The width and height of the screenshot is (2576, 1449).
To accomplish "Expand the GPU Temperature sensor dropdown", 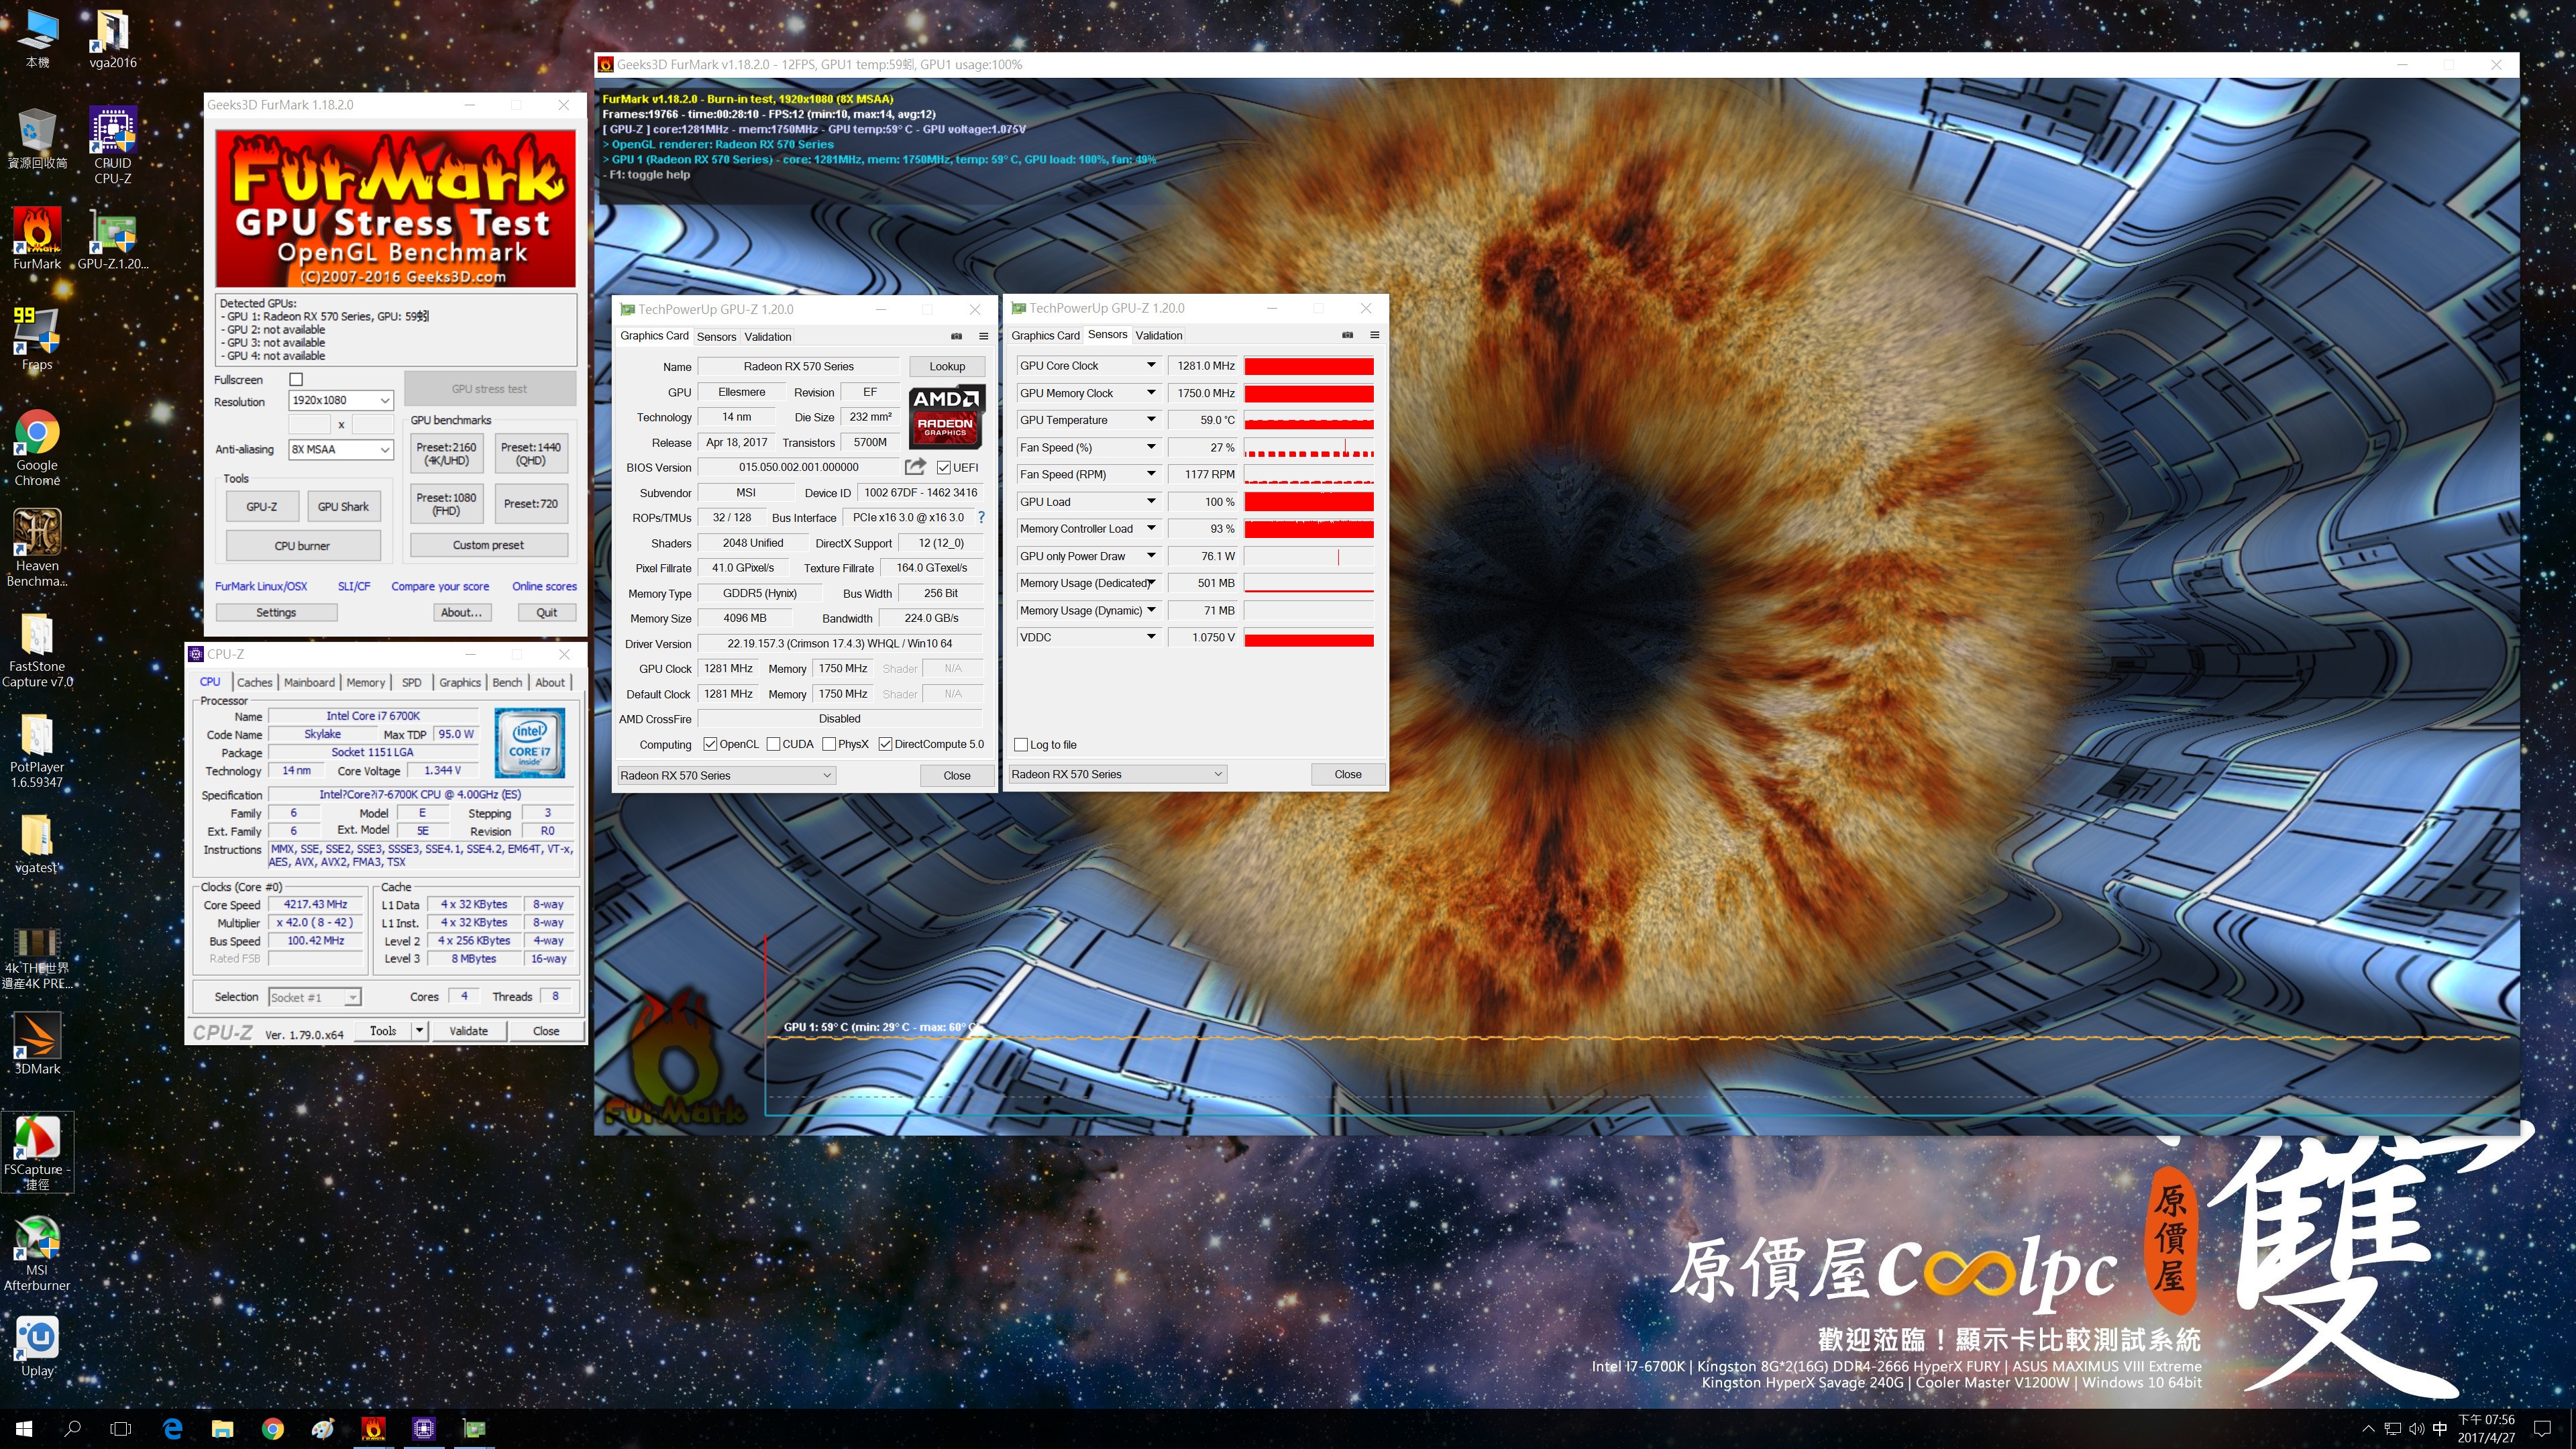I will point(1151,420).
